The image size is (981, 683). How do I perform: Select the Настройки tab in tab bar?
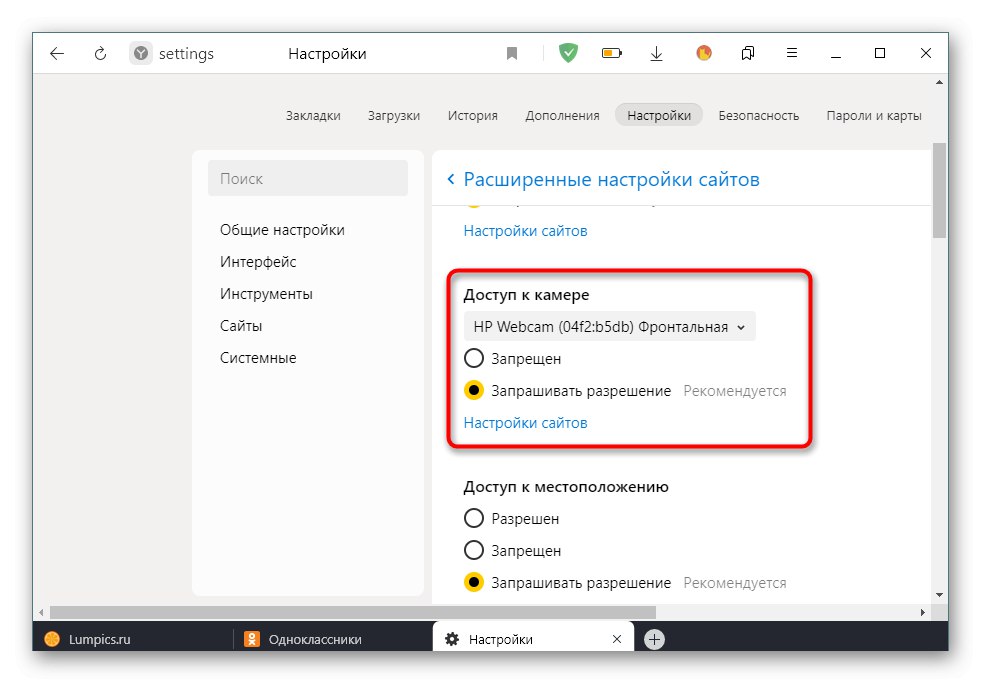pyautogui.click(x=533, y=639)
